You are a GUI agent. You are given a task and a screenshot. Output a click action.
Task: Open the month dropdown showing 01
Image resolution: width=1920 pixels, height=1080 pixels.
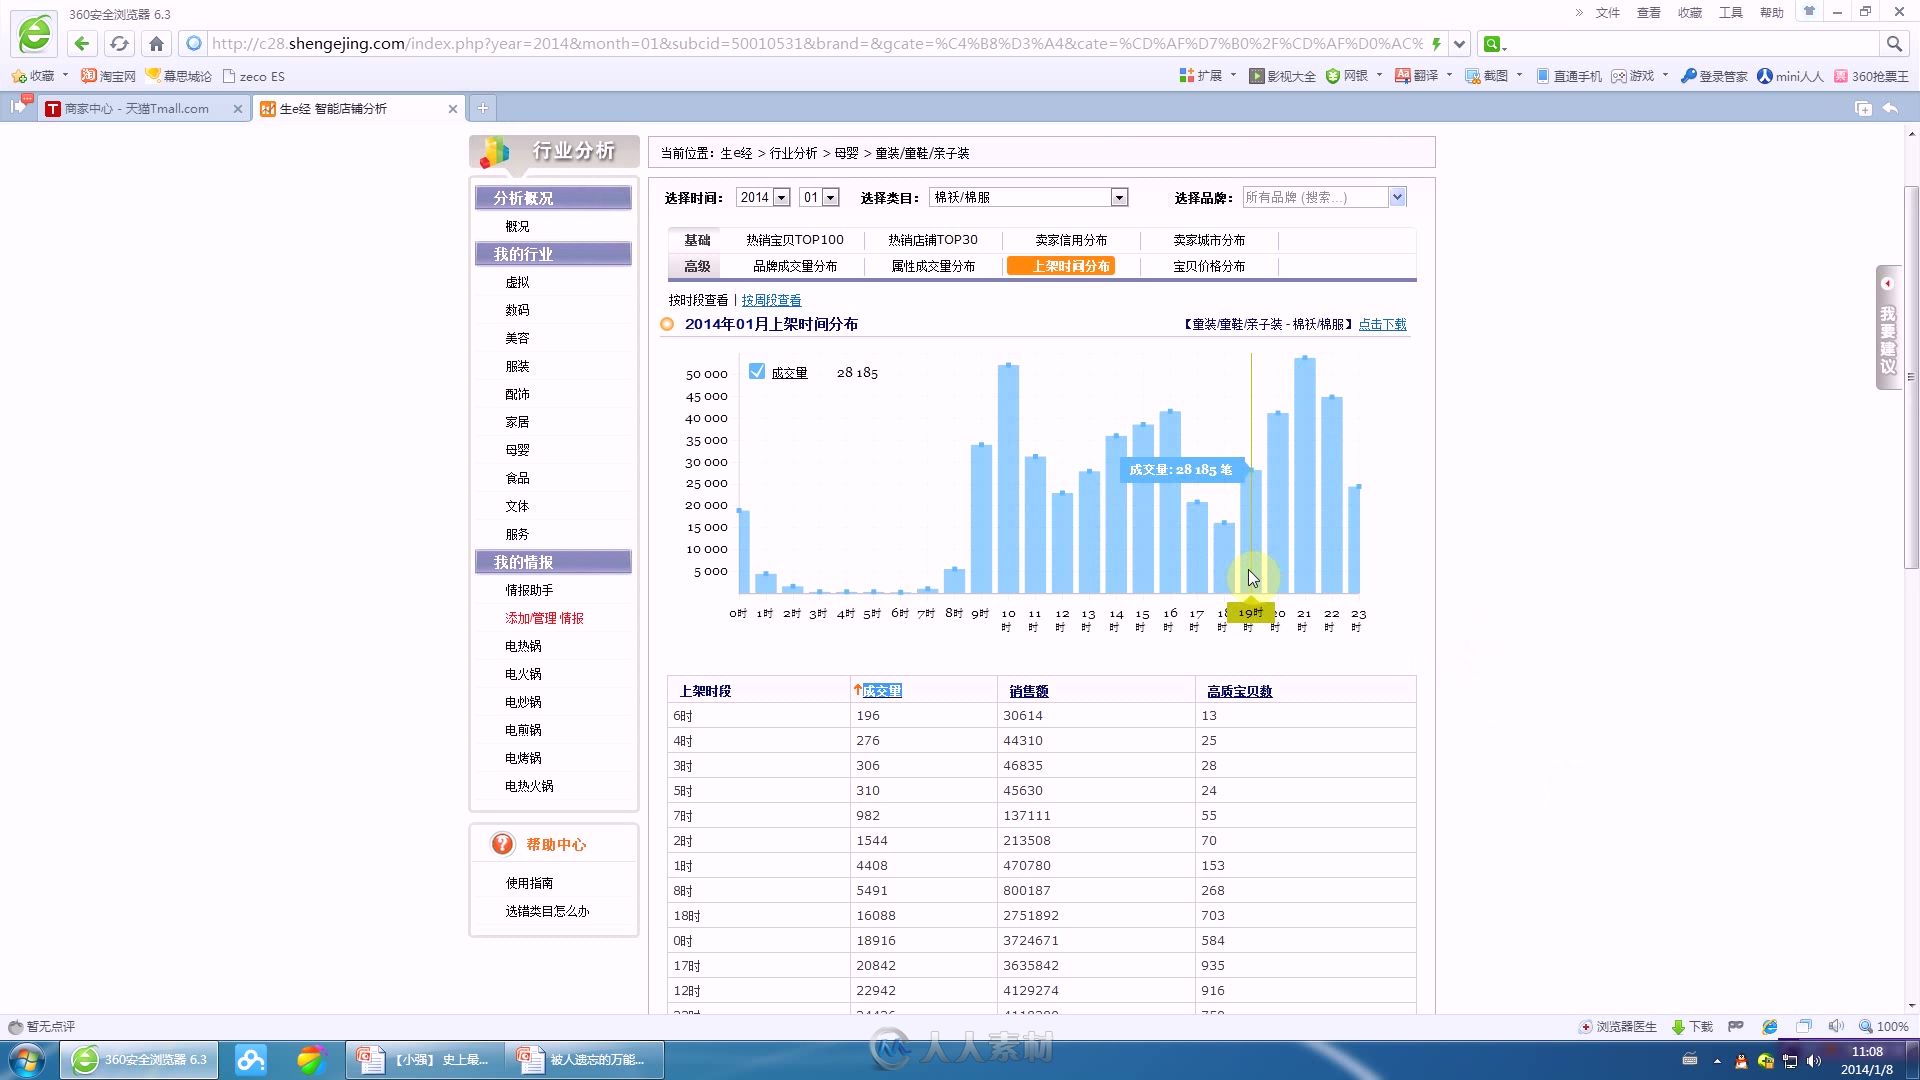point(819,197)
